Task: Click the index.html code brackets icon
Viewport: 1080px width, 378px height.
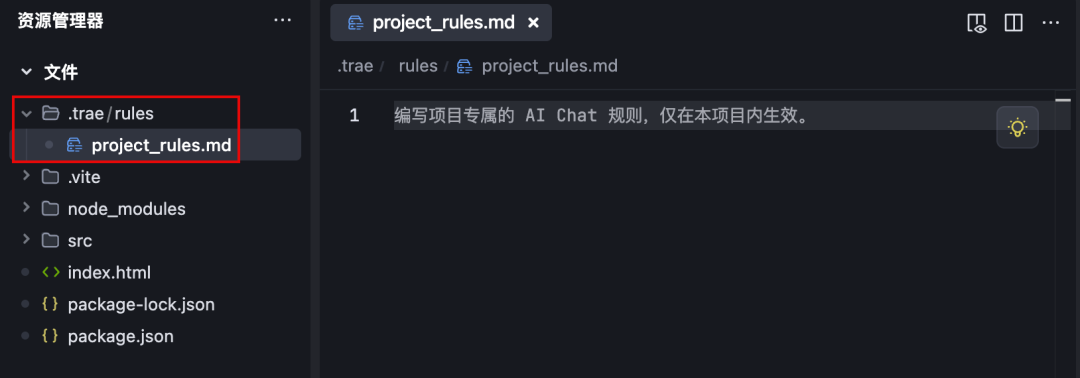Action: (50, 272)
